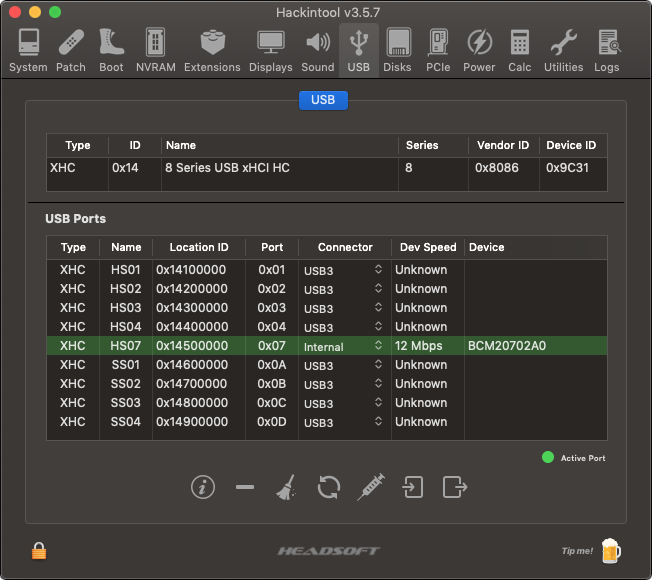Select the HS03 port name cell

126,308
